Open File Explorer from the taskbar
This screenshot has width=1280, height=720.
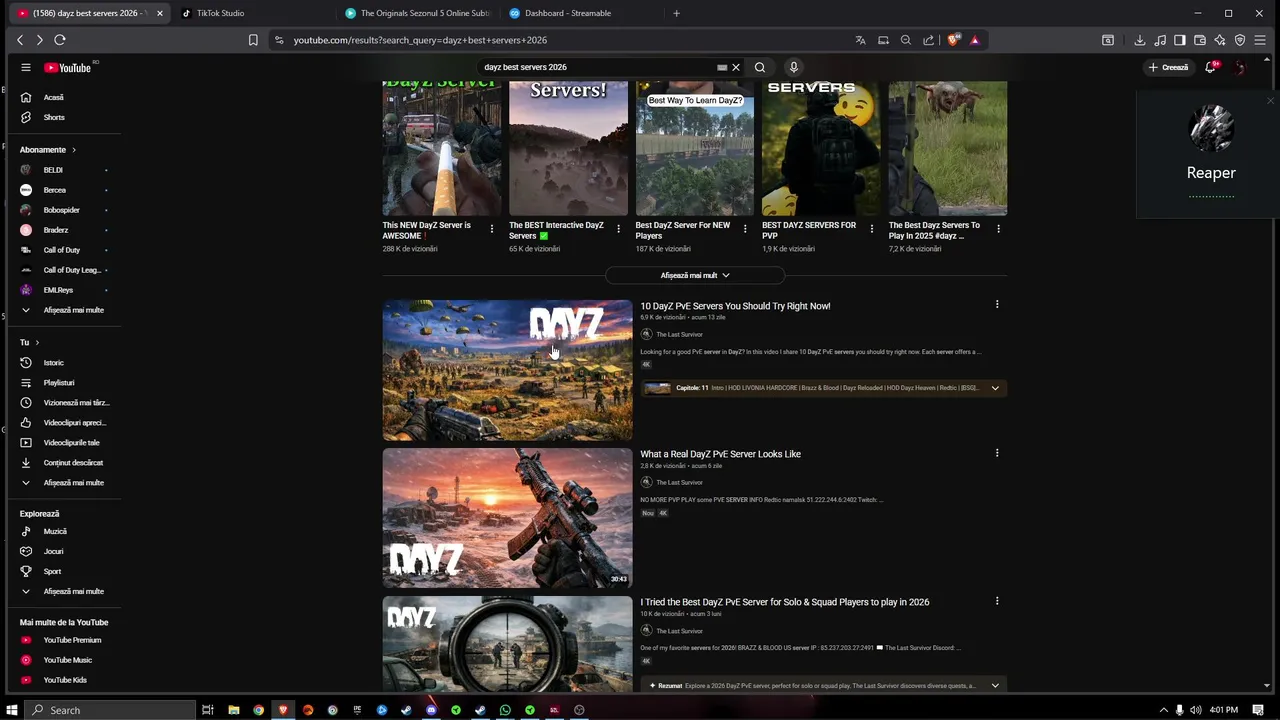(233, 710)
